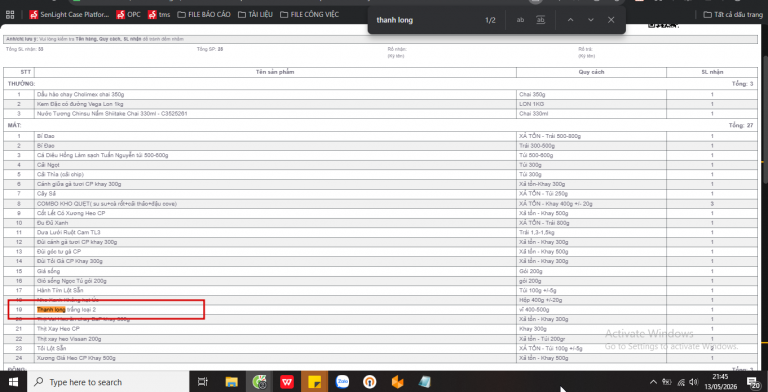The height and width of the screenshot is (392, 768).
Task: Open the apps grid icon in bookmarks bar
Action: (10, 14)
